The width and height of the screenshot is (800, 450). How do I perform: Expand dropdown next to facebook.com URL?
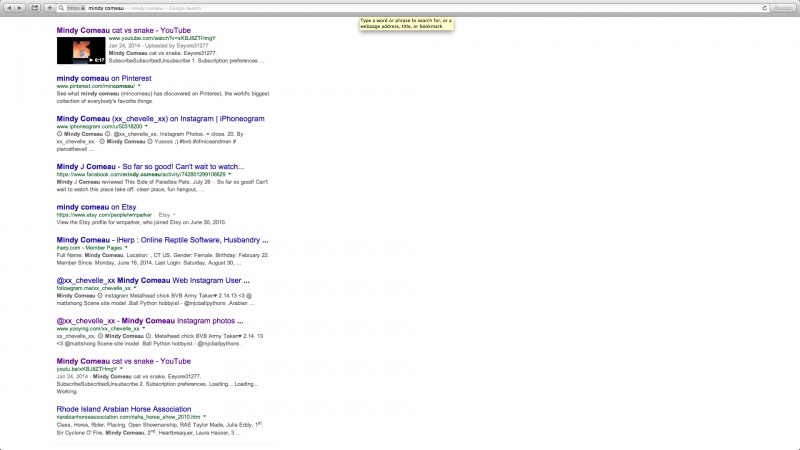click(x=230, y=174)
